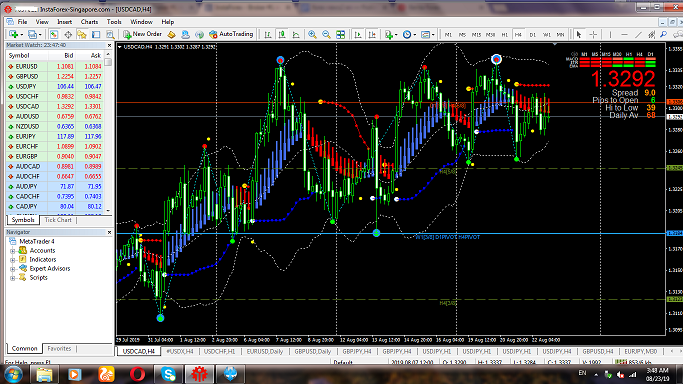Open the Profiles toolbar icon

[x=32, y=34]
